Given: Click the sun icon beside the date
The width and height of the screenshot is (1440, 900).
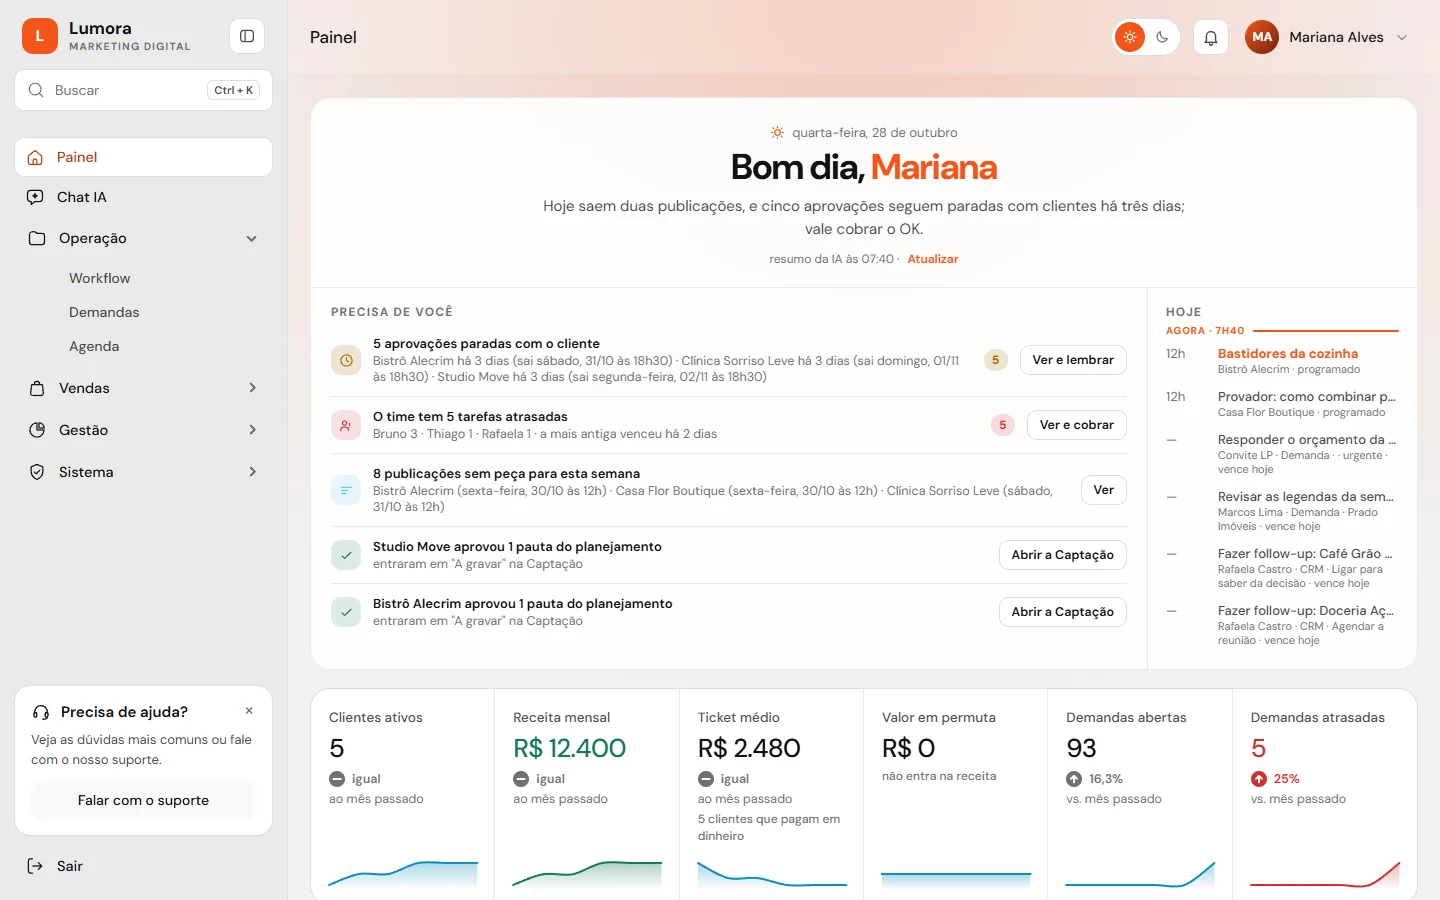Looking at the screenshot, I should click(777, 132).
